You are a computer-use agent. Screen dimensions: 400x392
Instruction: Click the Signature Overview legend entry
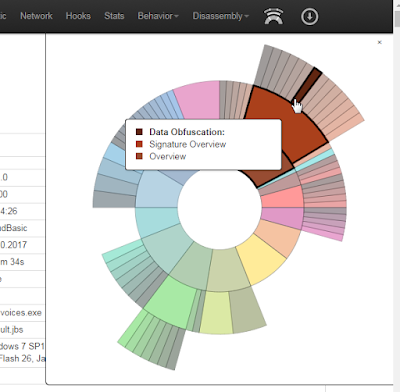coord(187,144)
